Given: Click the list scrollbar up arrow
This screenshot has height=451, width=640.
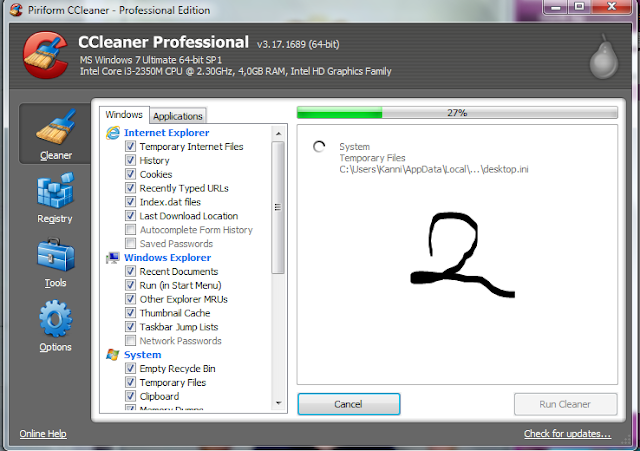Looking at the screenshot, I should point(278,133).
